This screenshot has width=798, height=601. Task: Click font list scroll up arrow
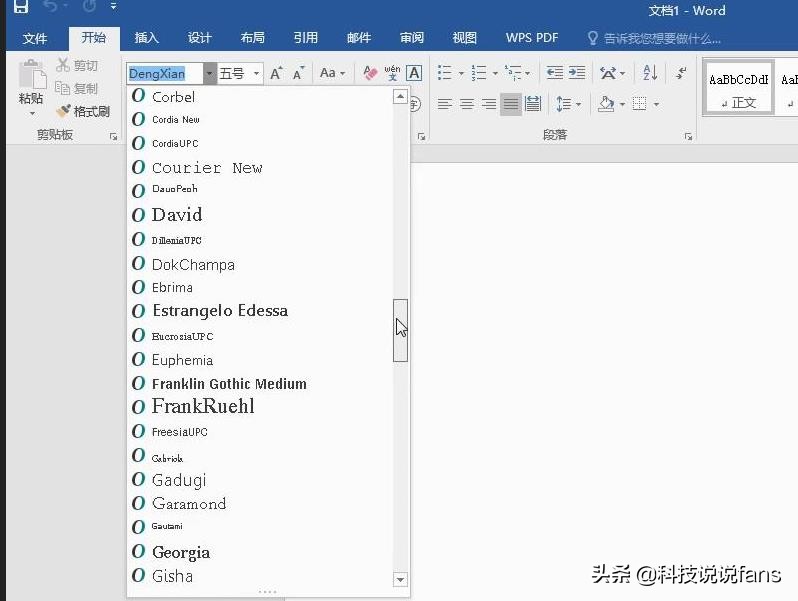(401, 96)
